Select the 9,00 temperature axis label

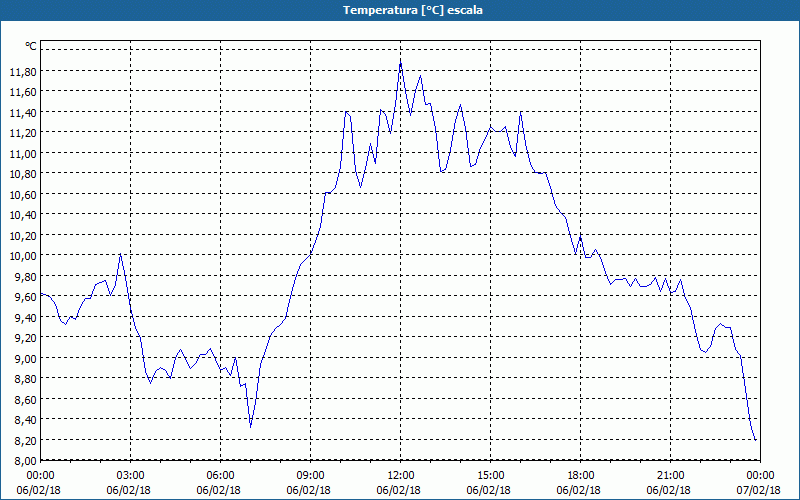(x=26, y=358)
